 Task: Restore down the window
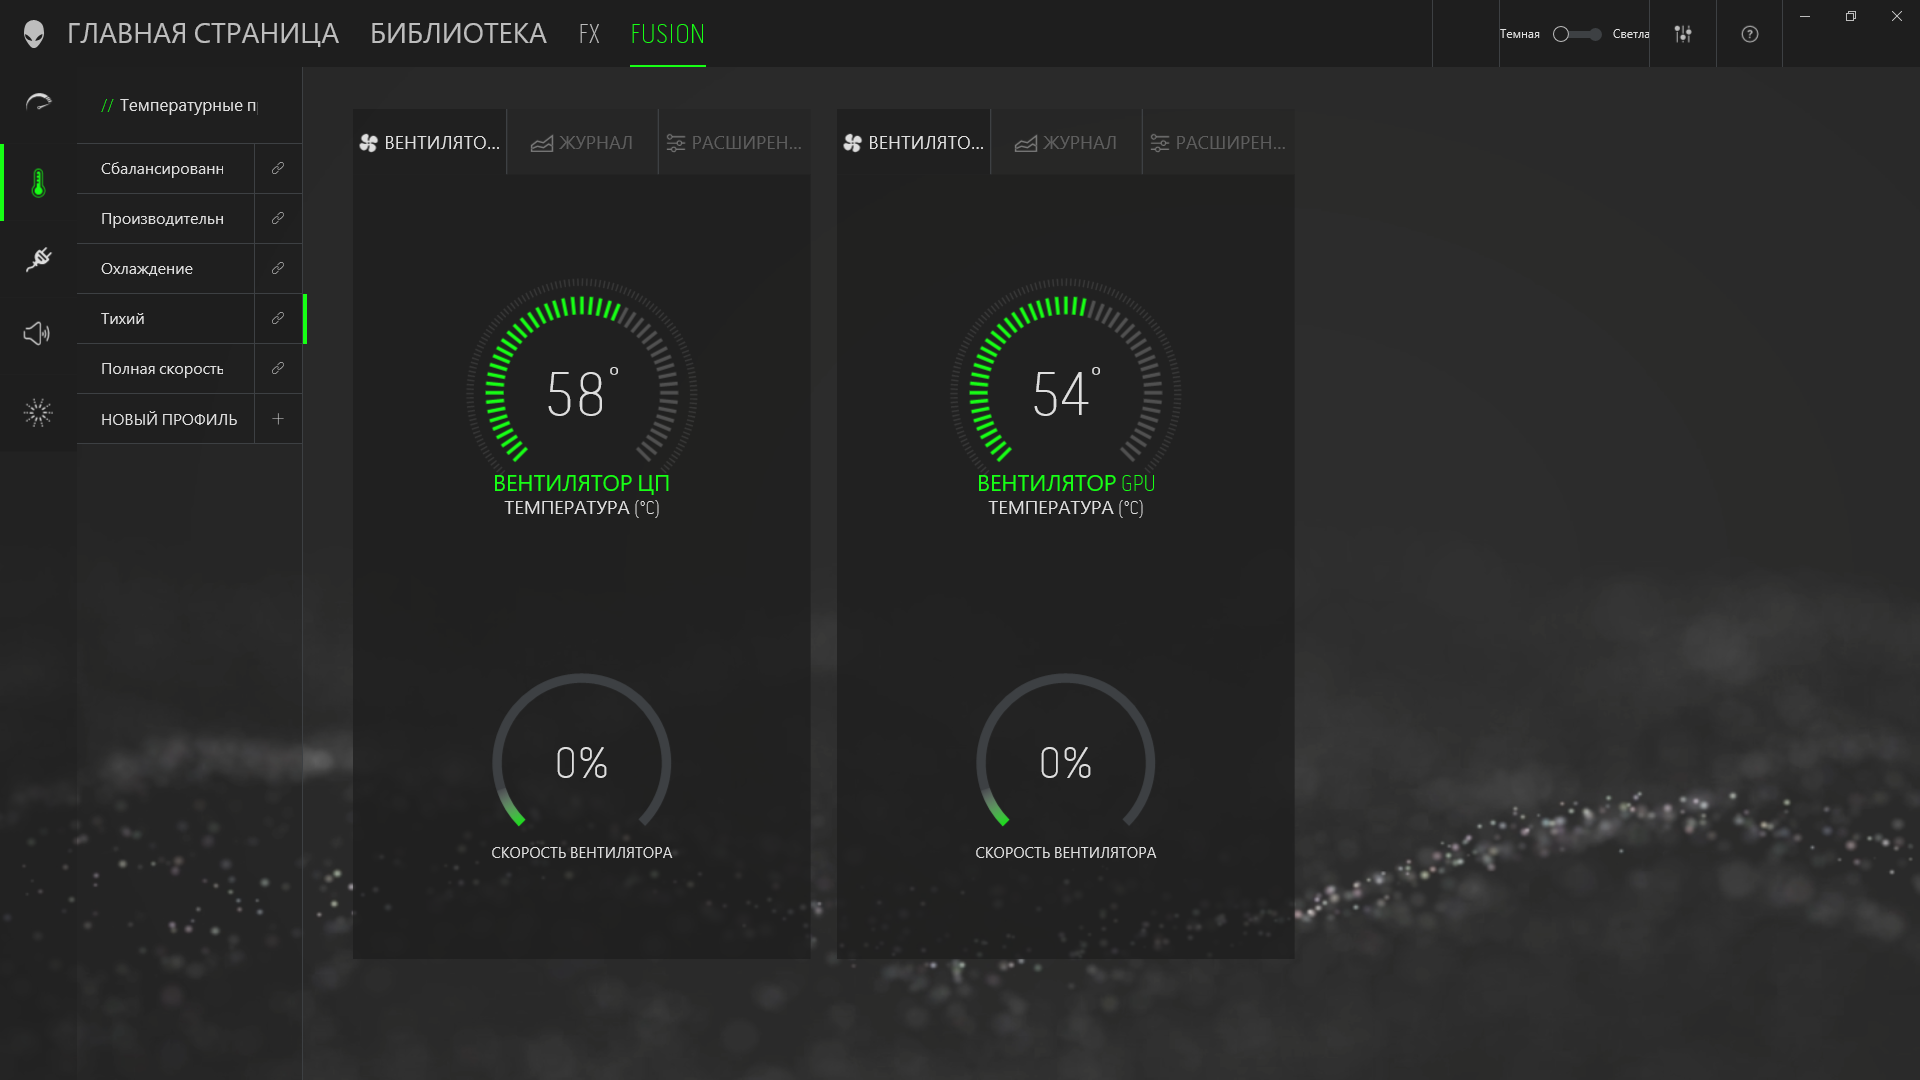click(x=1851, y=16)
